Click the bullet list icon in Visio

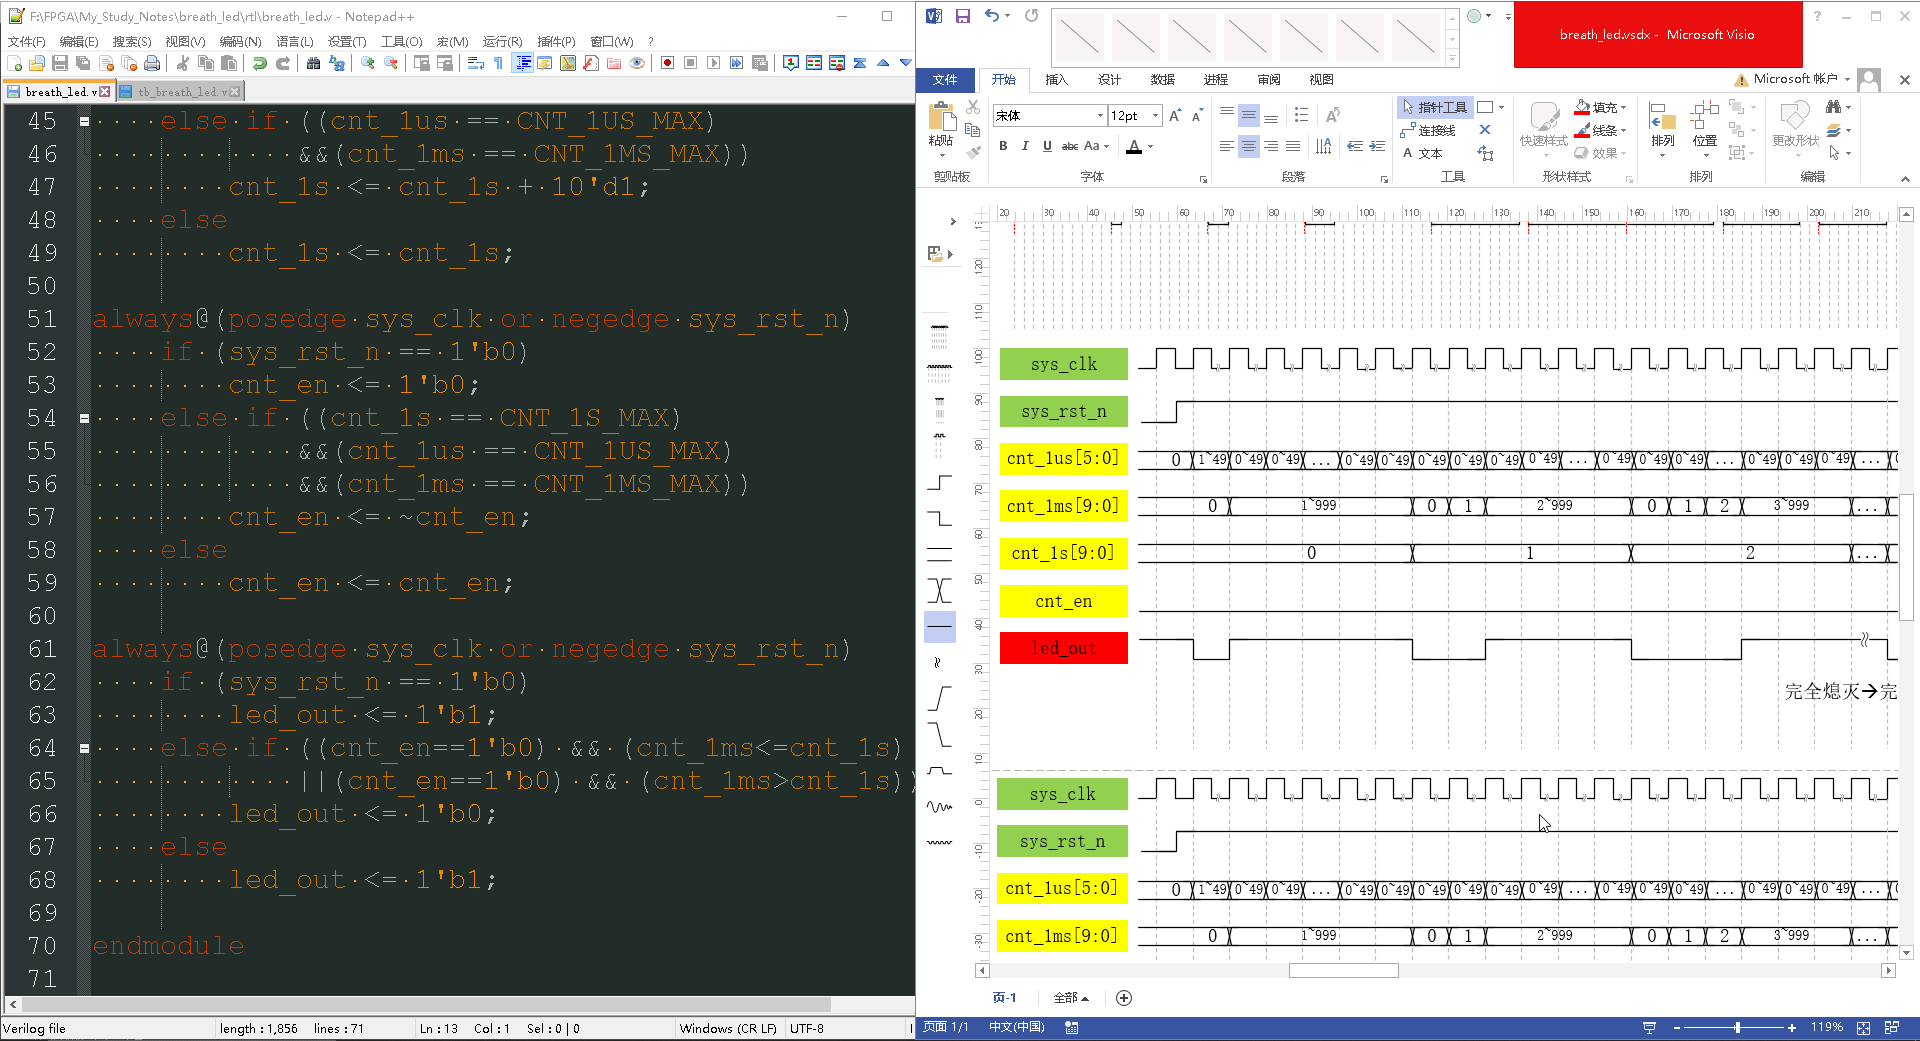click(1301, 115)
